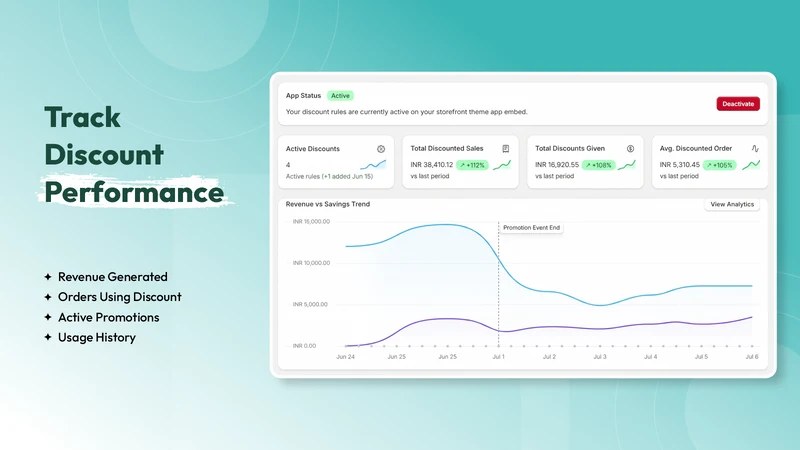Click the 'INR 0.00' axis label
Screen dimensions: 800x450
coord(304,346)
